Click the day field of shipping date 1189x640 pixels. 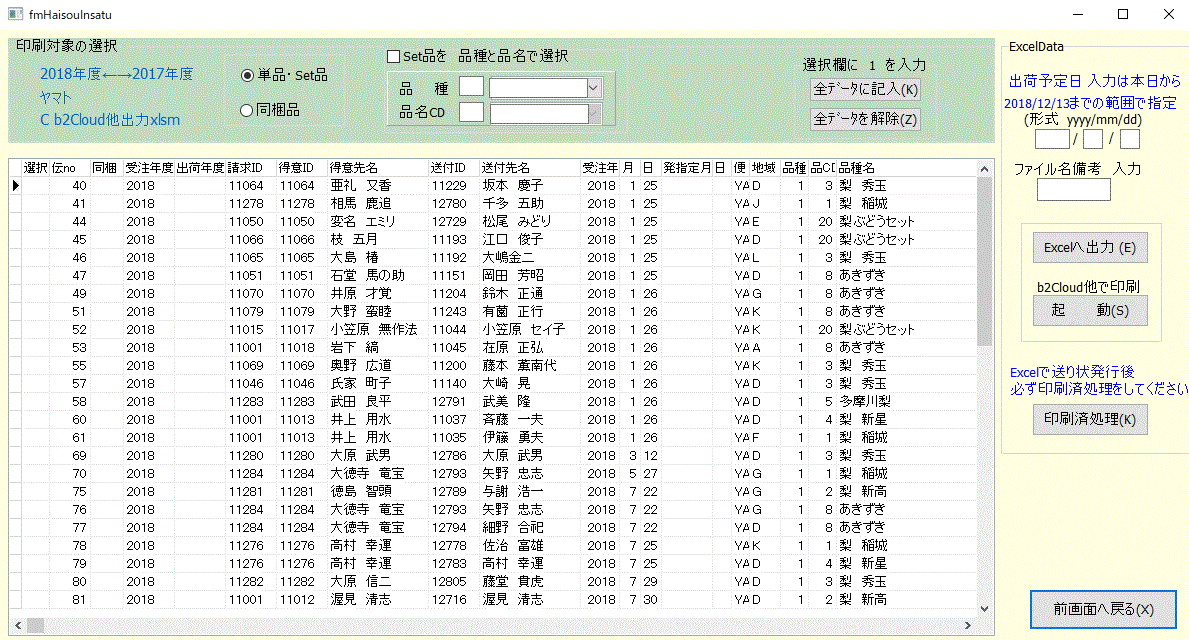pyautogui.click(x=1130, y=139)
